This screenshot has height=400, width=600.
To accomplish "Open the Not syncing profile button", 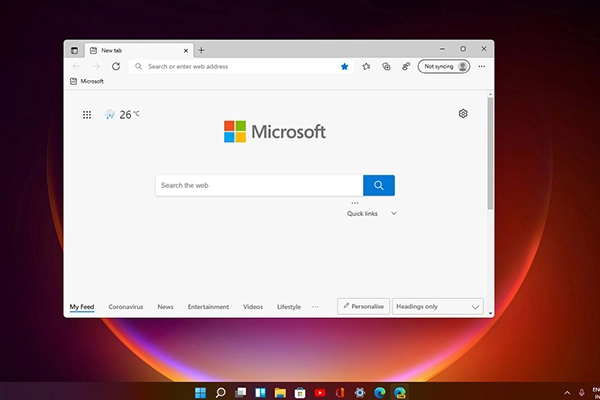I will point(444,66).
